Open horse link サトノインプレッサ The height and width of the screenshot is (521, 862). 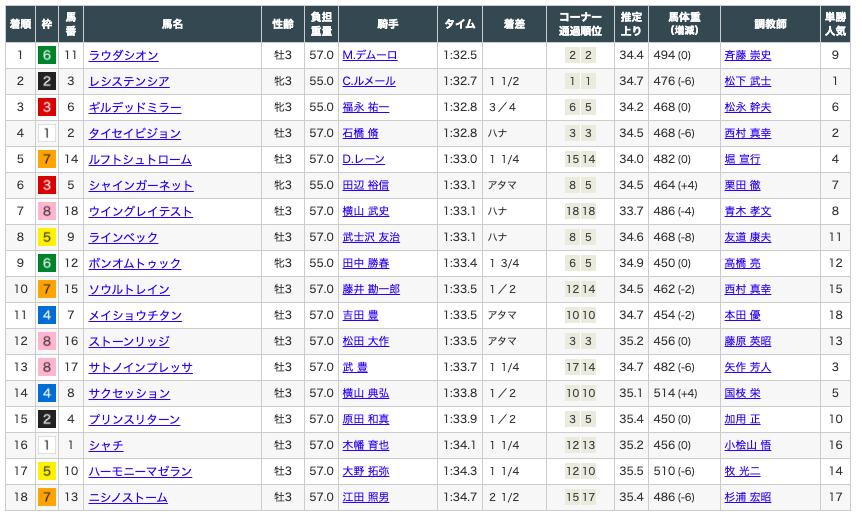[141, 368]
